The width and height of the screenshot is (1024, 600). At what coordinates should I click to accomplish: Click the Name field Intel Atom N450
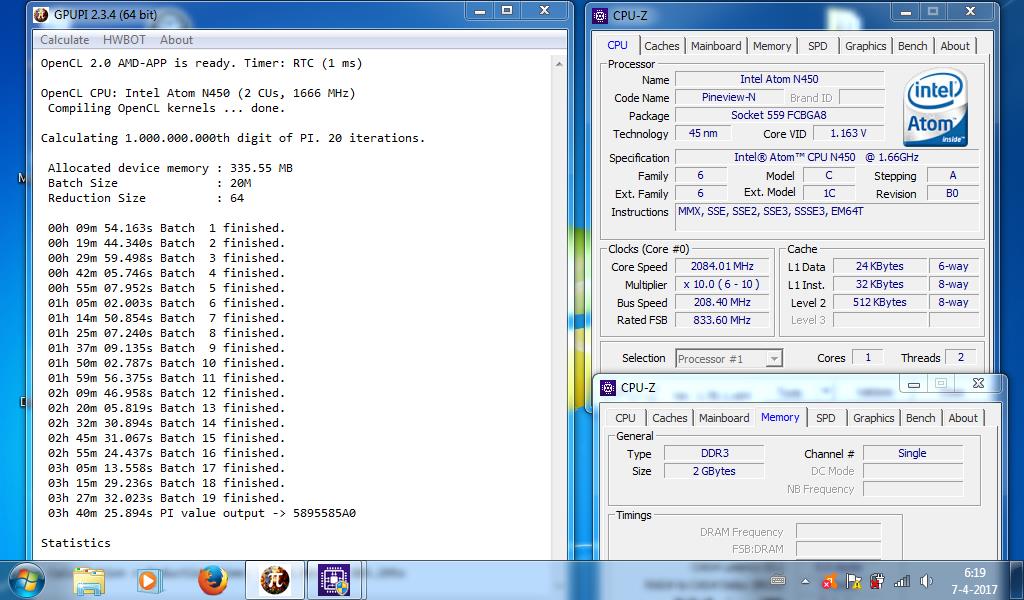[x=779, y=79]
